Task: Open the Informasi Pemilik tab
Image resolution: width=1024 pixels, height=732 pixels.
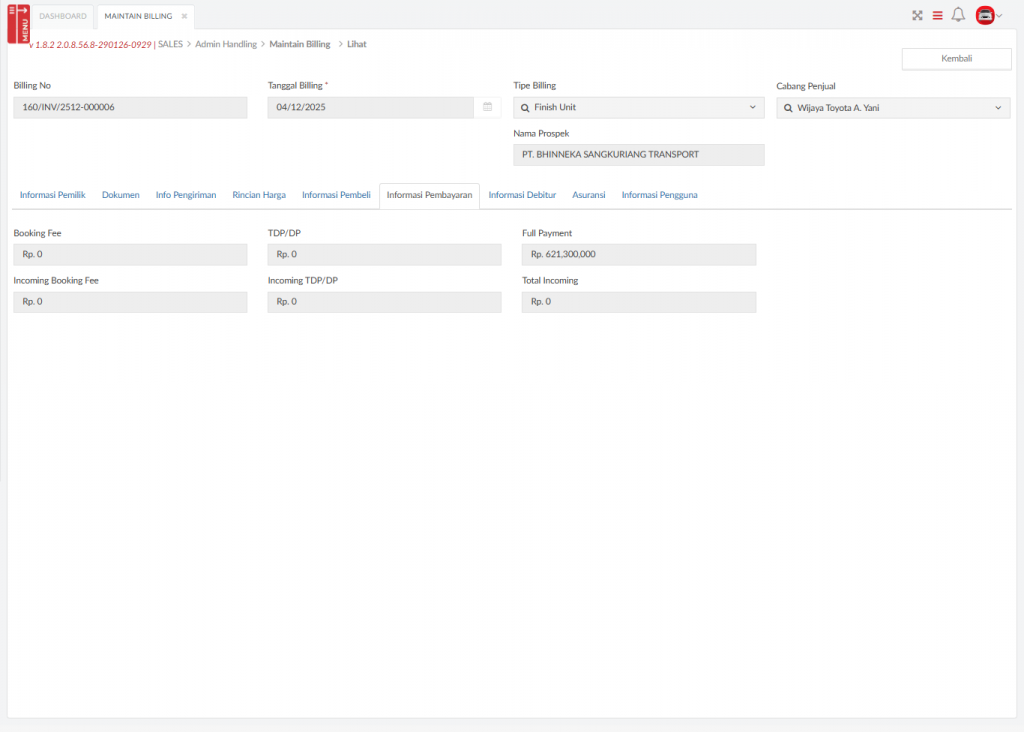Action: click(52, 195)
